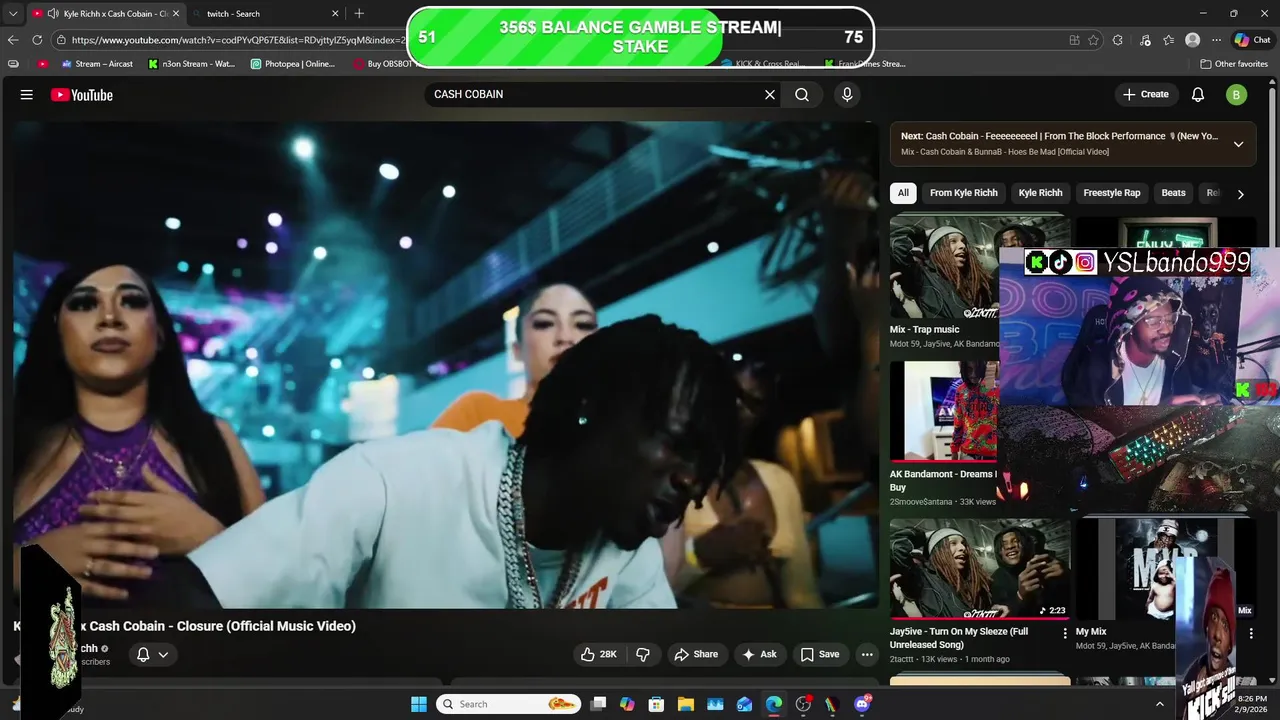Open a new browser tab
Viewport: 1280px width, 720px height.
[359, 13]
